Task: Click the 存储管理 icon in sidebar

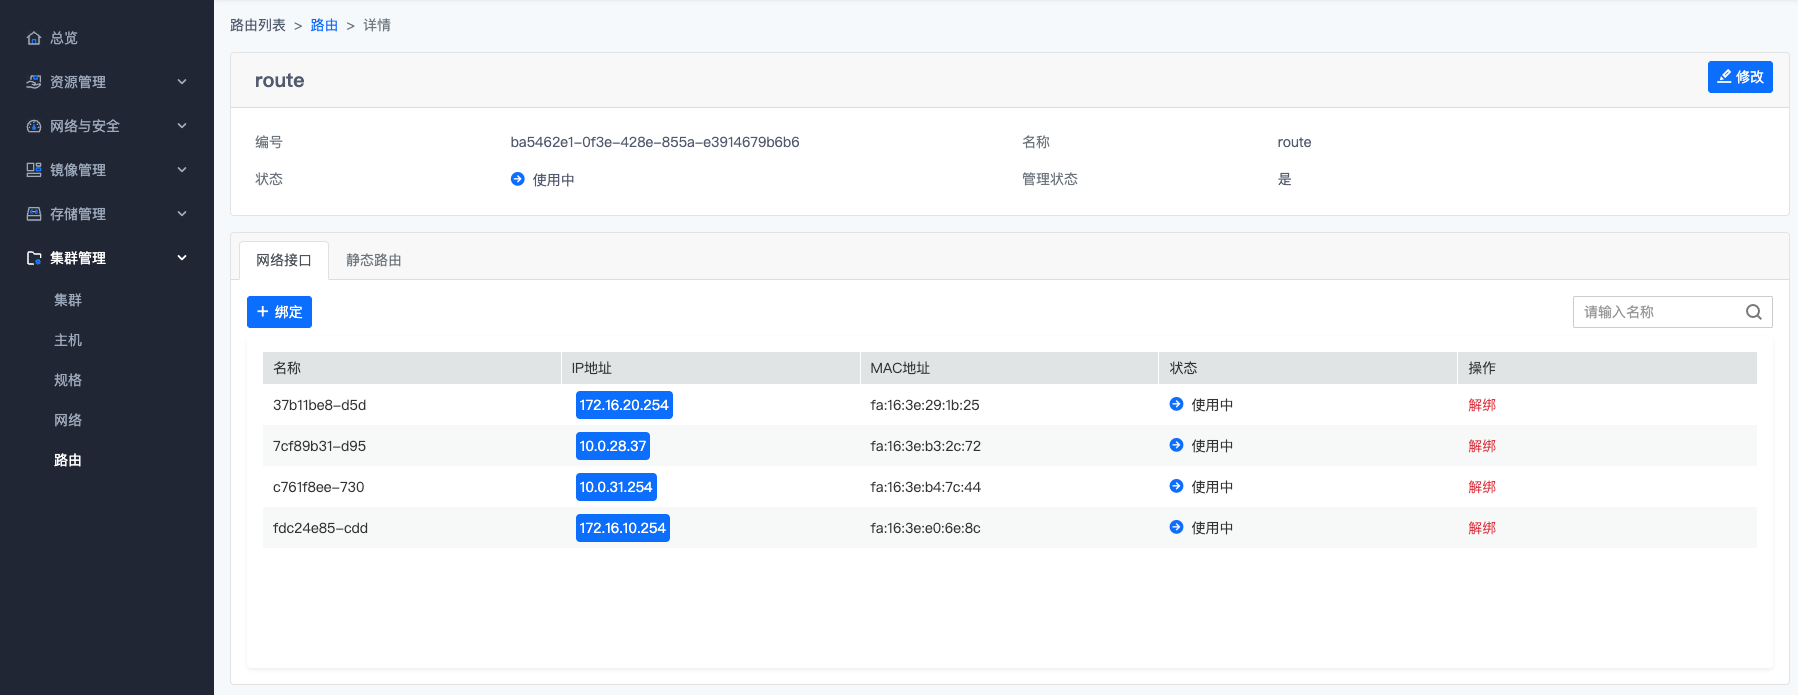Action: pyautogui.click(x=34, y=214)
